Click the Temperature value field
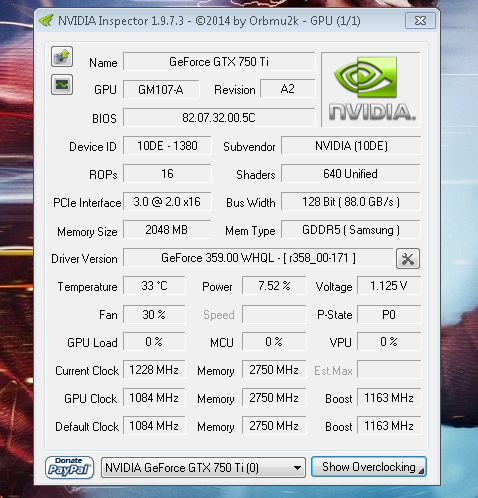The height and width of the screenshot is (498, 478). coord(154,286)
